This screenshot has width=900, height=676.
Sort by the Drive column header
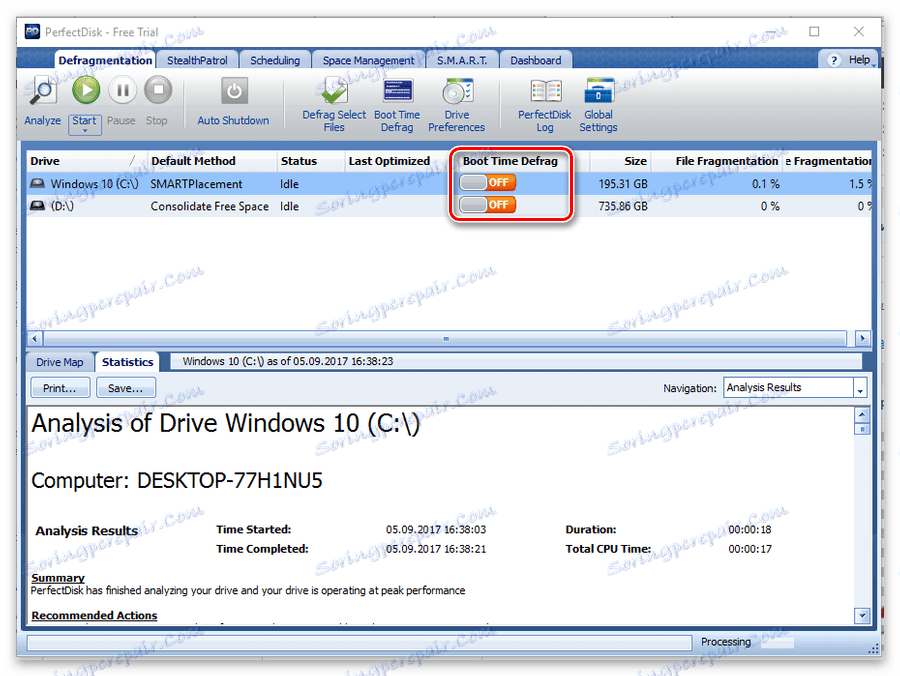tap(86, 161)
